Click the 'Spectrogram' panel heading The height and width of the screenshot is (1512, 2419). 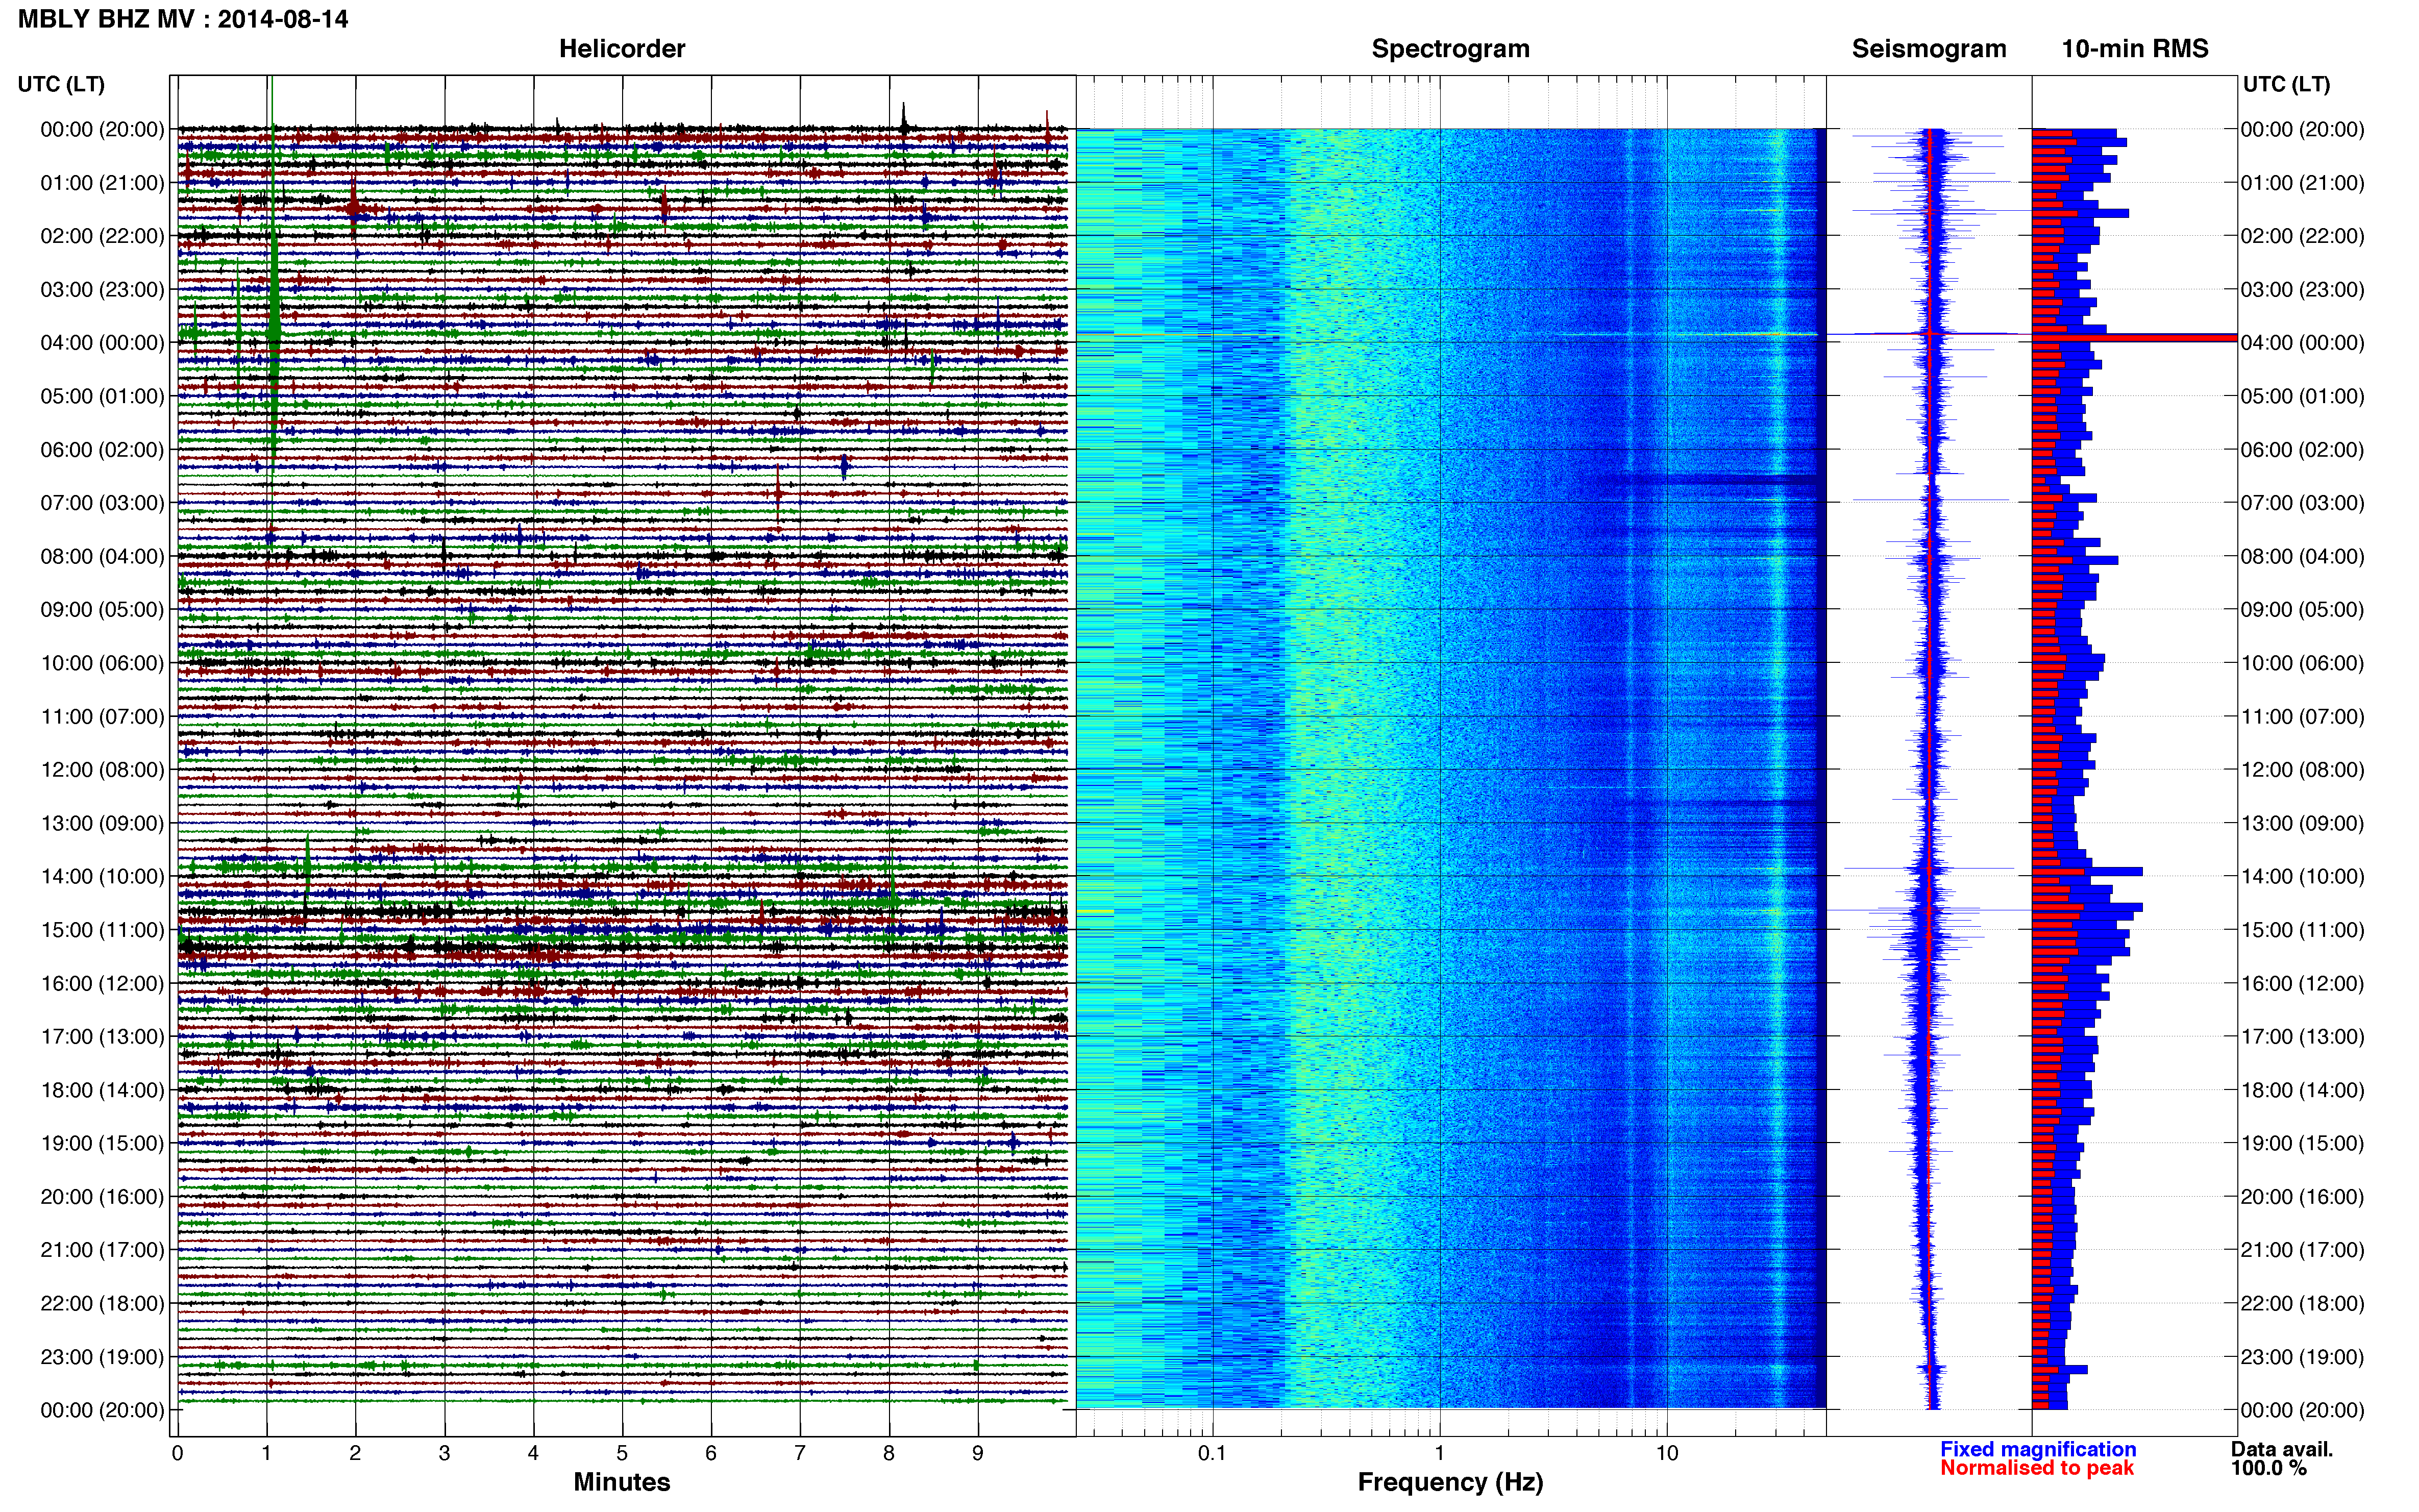click(x=1450, y=49)
